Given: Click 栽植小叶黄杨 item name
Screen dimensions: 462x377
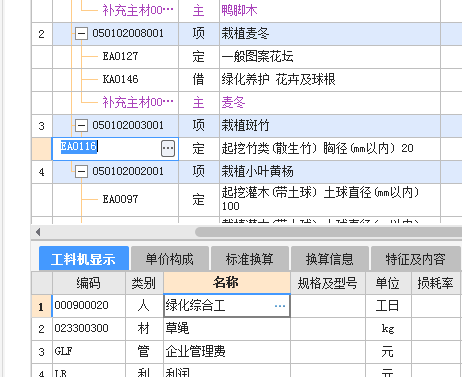Looking at the screenshot, I should (258, 172).
